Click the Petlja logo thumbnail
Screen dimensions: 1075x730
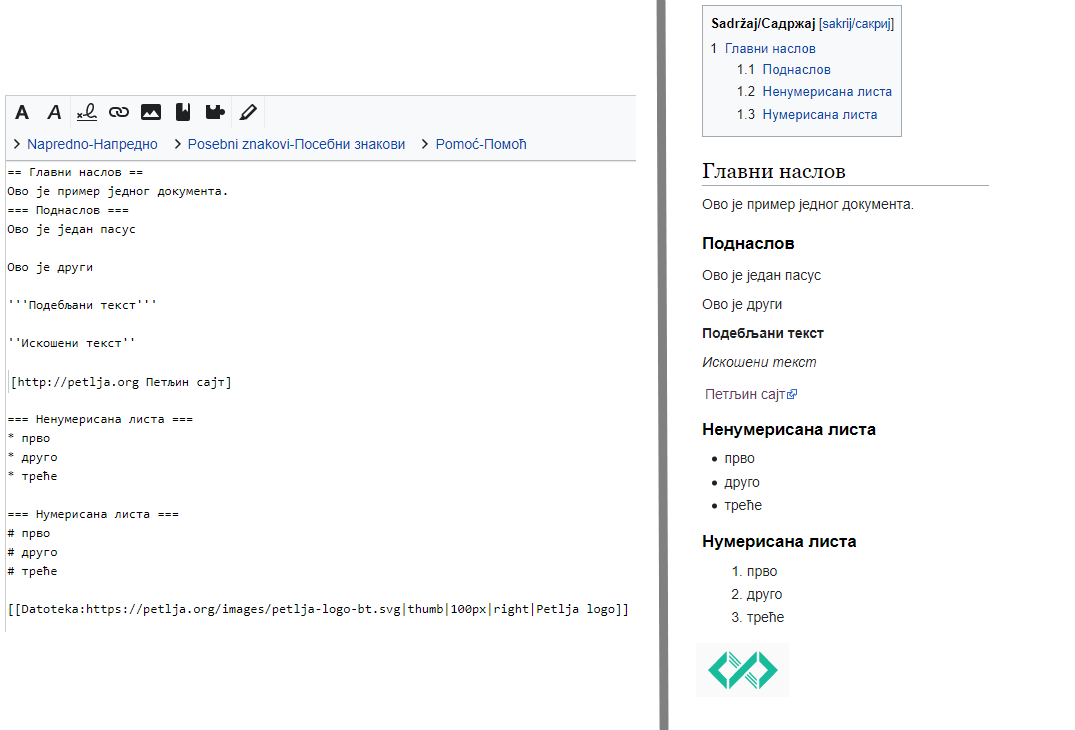point(743,670)
